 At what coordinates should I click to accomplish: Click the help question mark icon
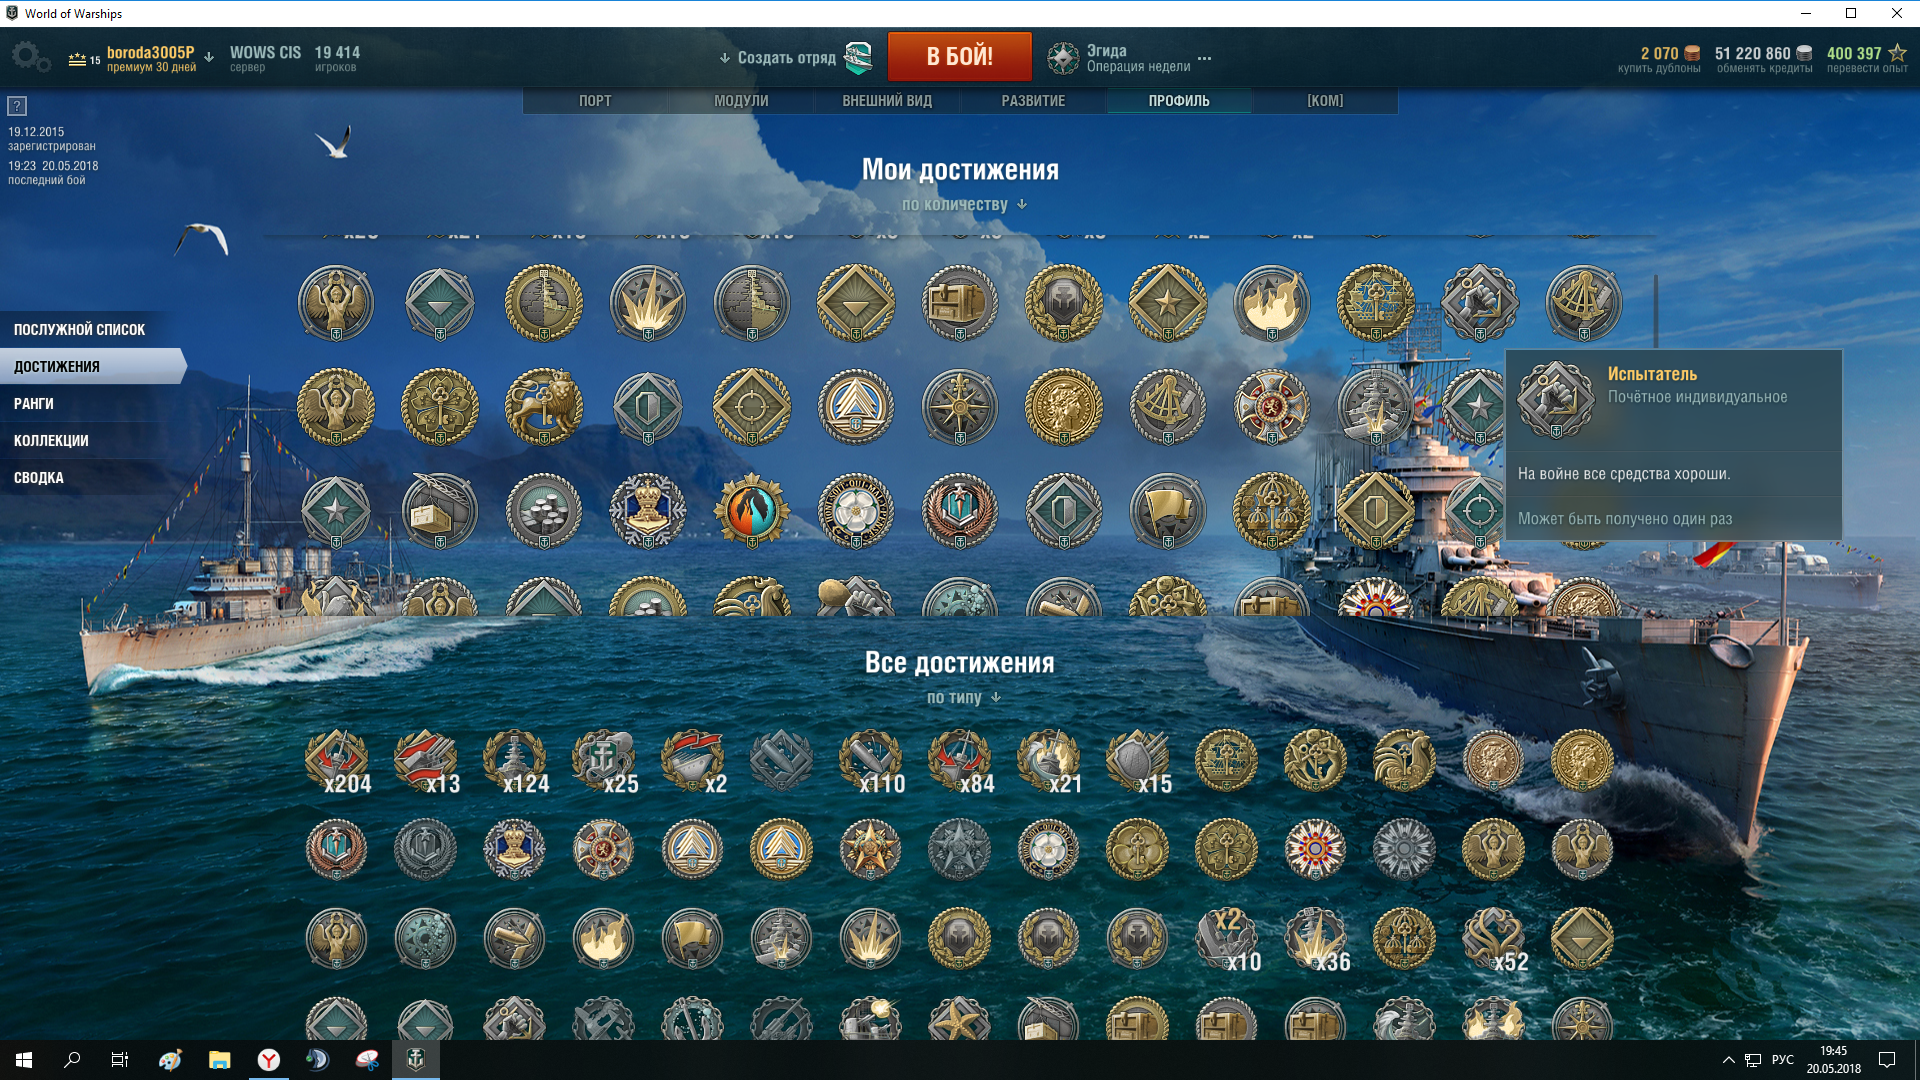click(x=17, y=106)
